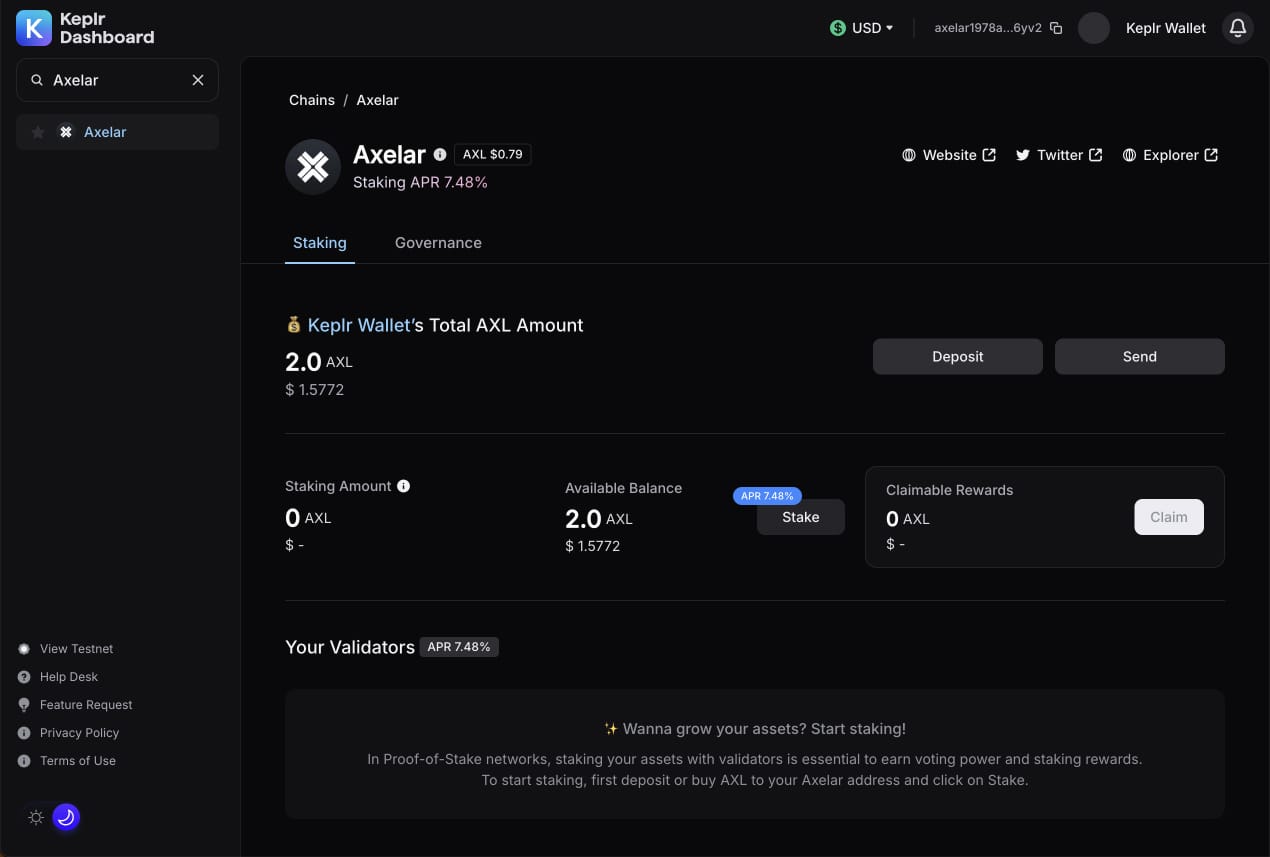
Task: Click the Terms of Use info icon
Action: click(24, 761)
